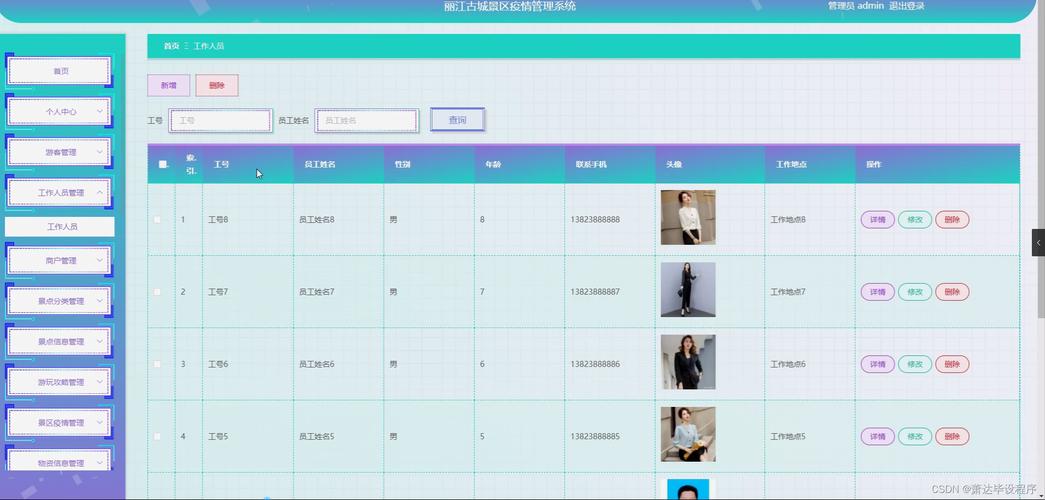Click the 删除 button in 工号6 row

[x=951, y=364]
